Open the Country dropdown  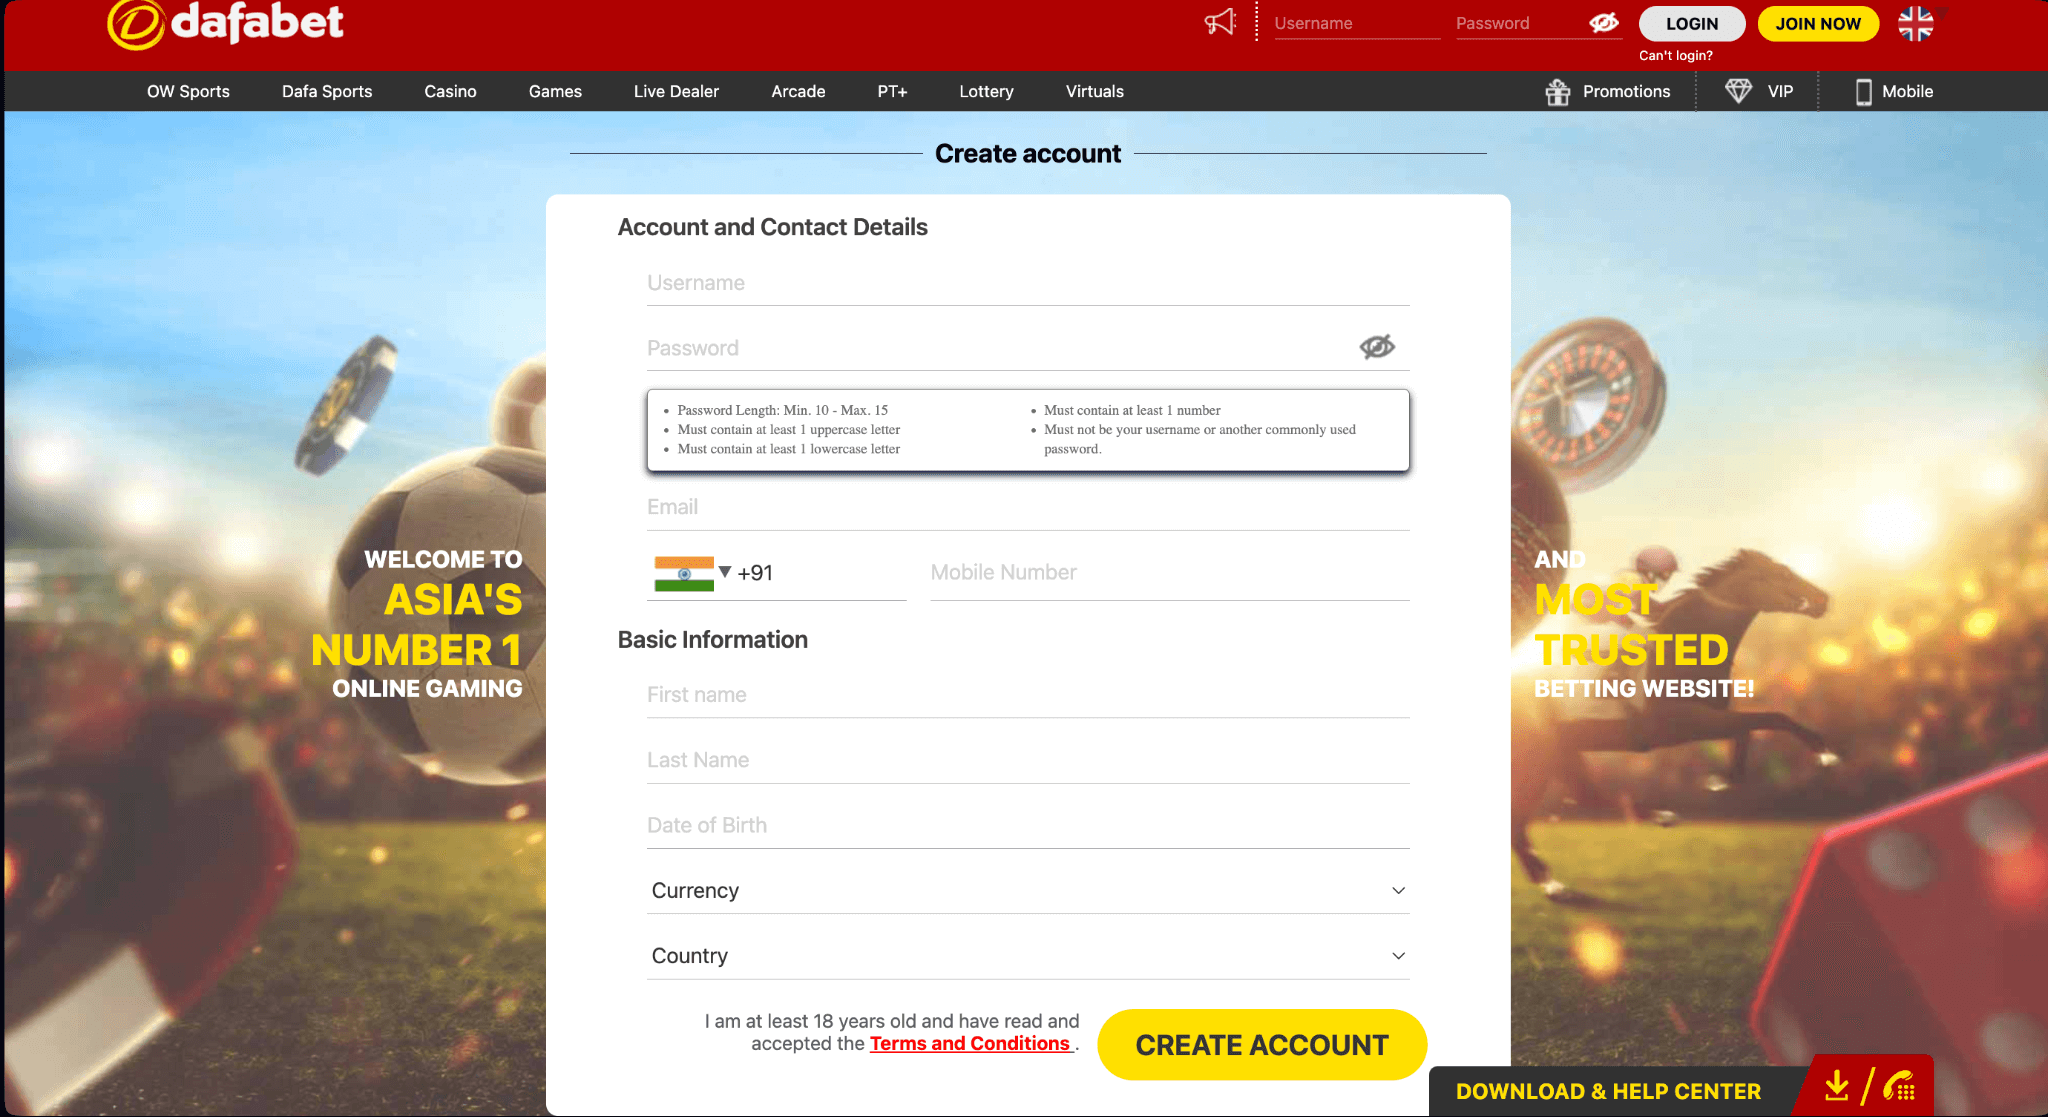click(1028, 955)
